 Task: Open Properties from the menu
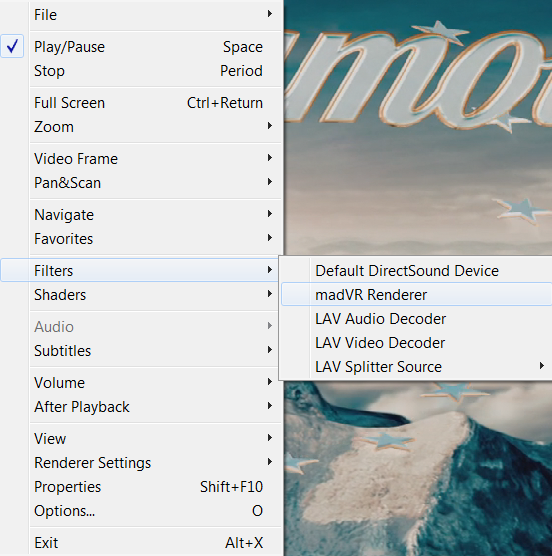pyautogui.click(x=142, y=487)
